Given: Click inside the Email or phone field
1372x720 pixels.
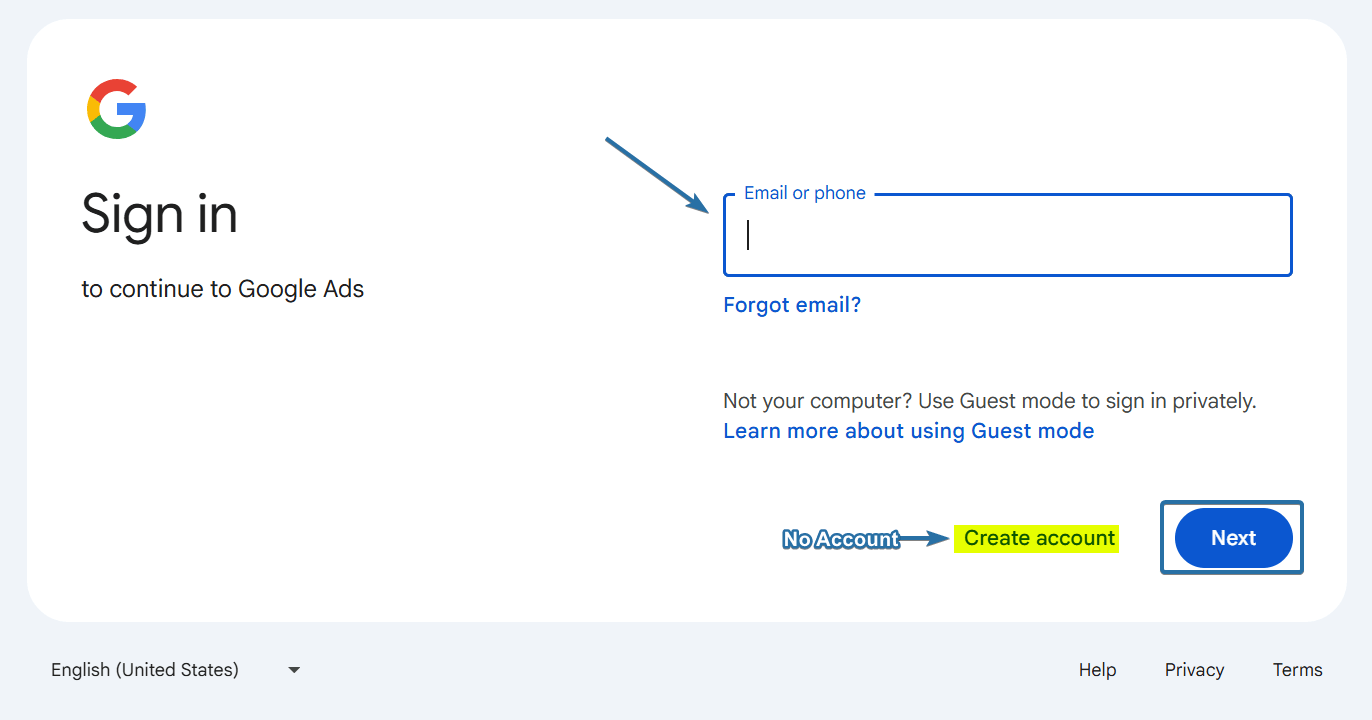Looking at the screenshot, I should pyautogui.click(x=1007, y=236).
